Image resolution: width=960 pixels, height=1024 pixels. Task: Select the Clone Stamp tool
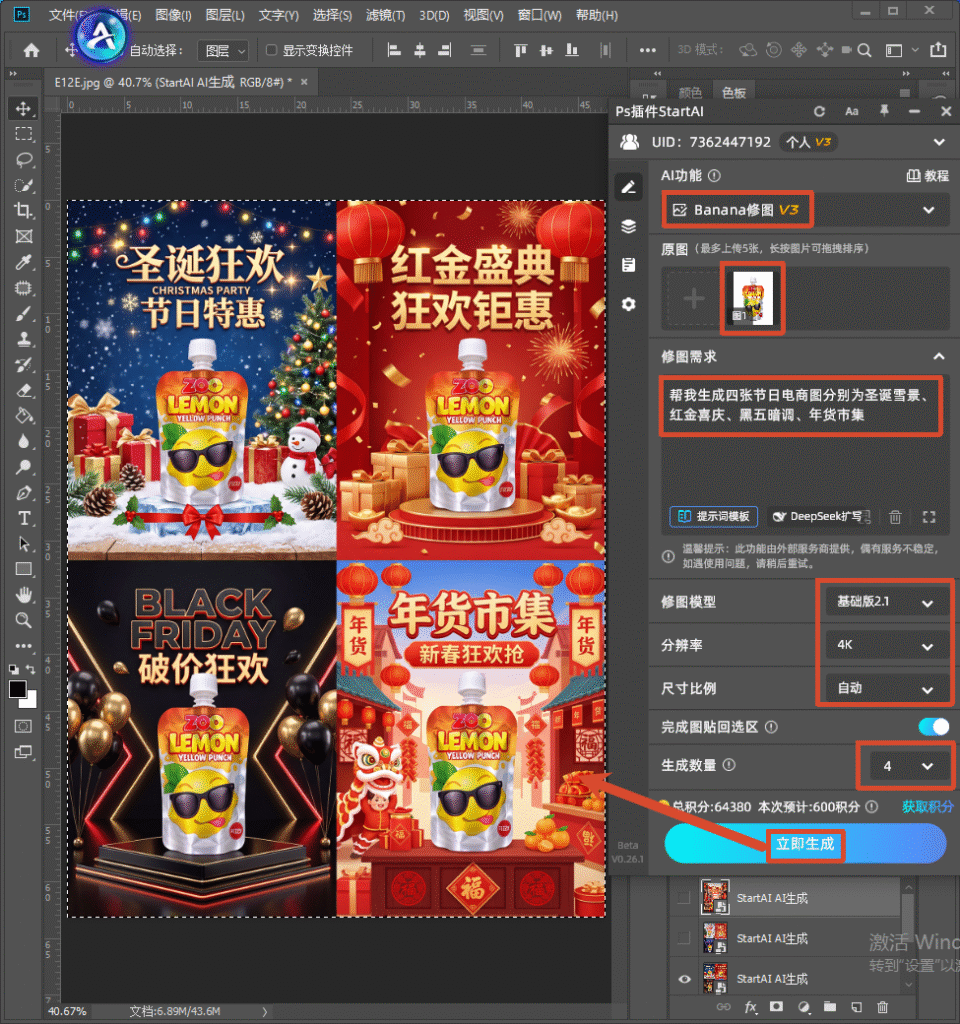(24, 339)
